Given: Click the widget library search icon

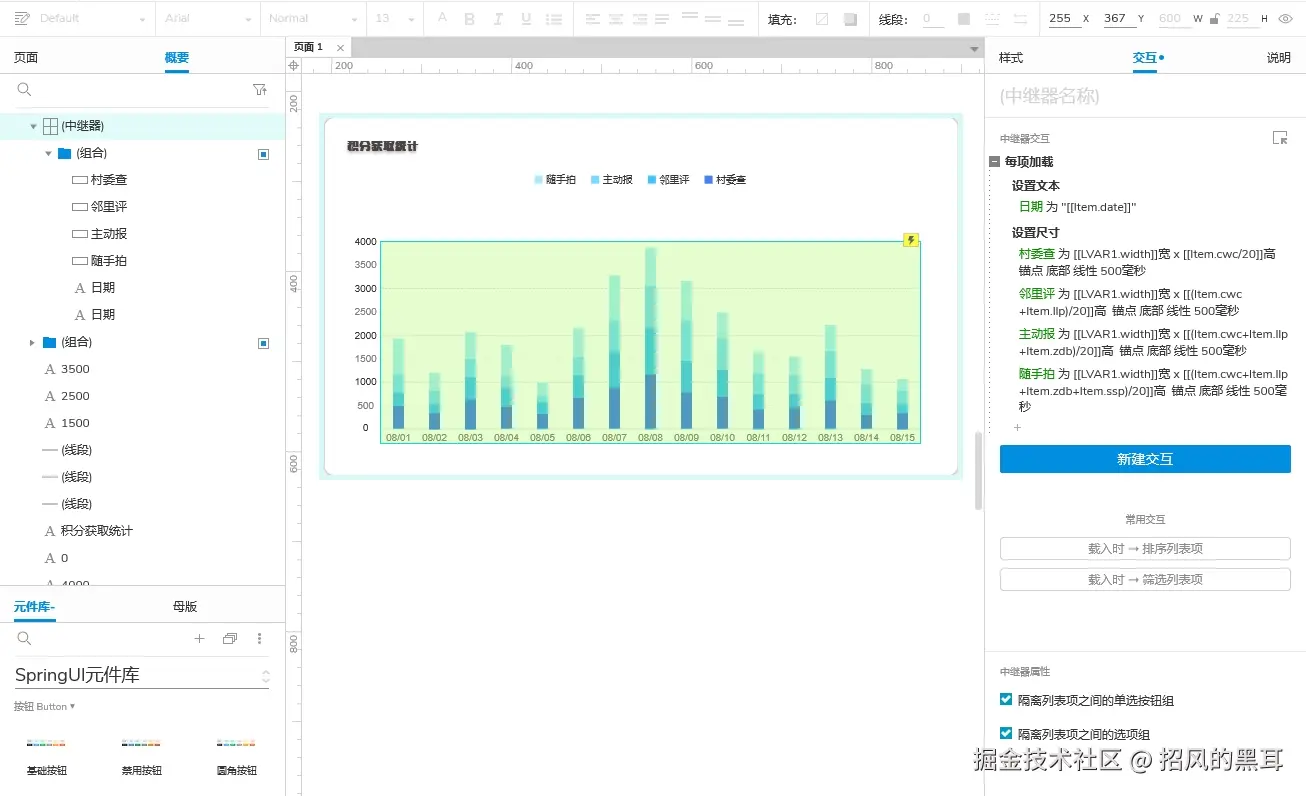Looking at the screenshot, I should pyautogui.click(x=25, y=638).
